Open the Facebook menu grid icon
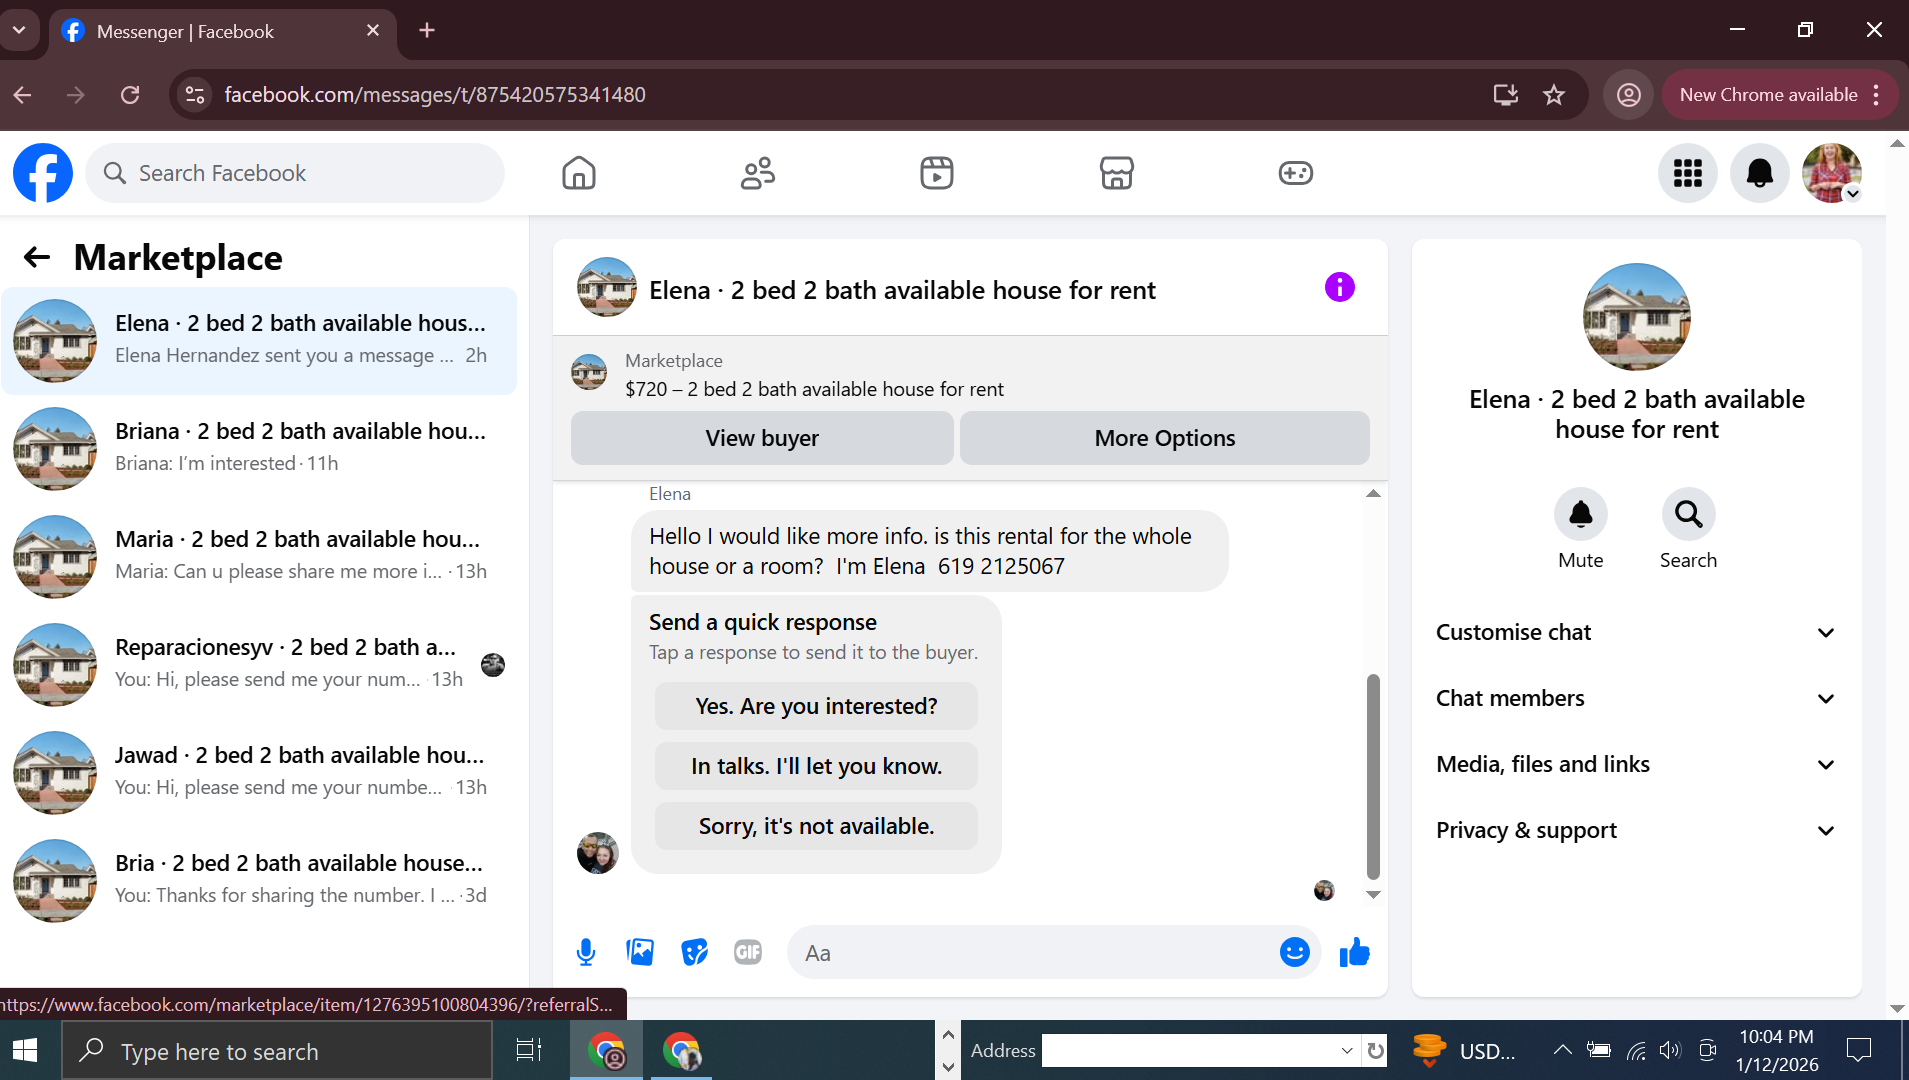This screenshot has width=1909, height=1080. [x=1688, y=173]
